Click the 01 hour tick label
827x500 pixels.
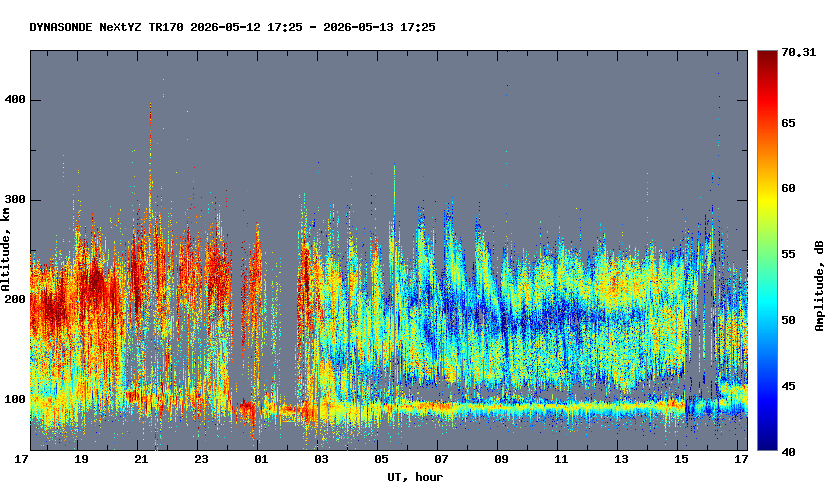click(x=261, y=459)
